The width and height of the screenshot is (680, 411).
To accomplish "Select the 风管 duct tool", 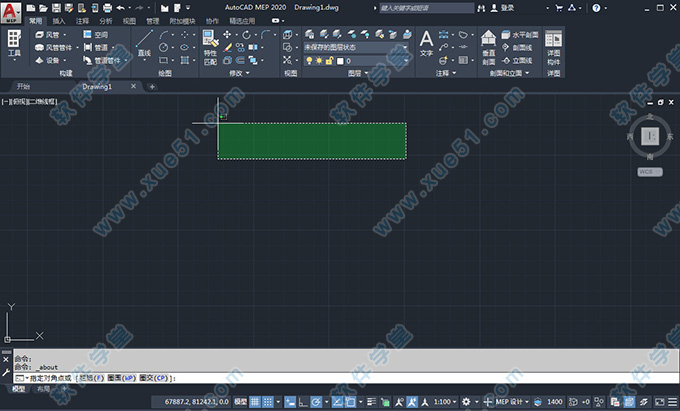I will pos(48,35).
